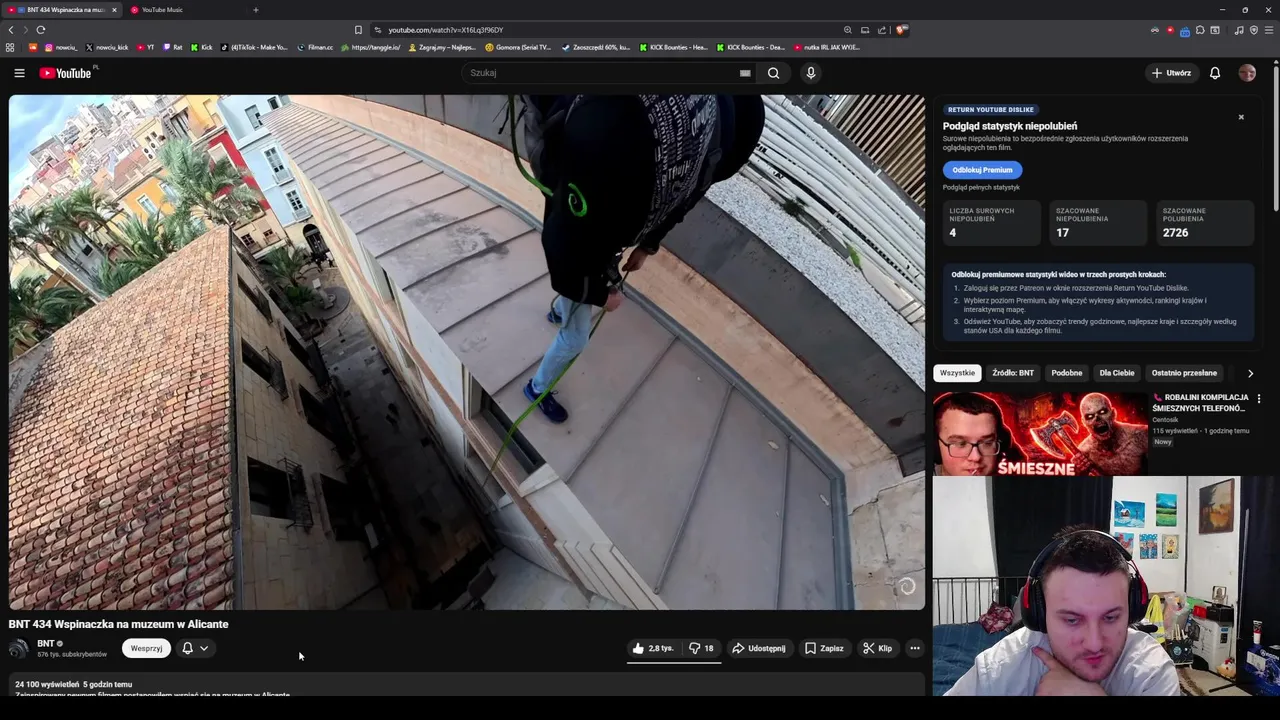Viewport: 1280px width, 720px height.
Task: Go to the YouTube home logo
Action: pyautogui.click(x=66, y=73)
